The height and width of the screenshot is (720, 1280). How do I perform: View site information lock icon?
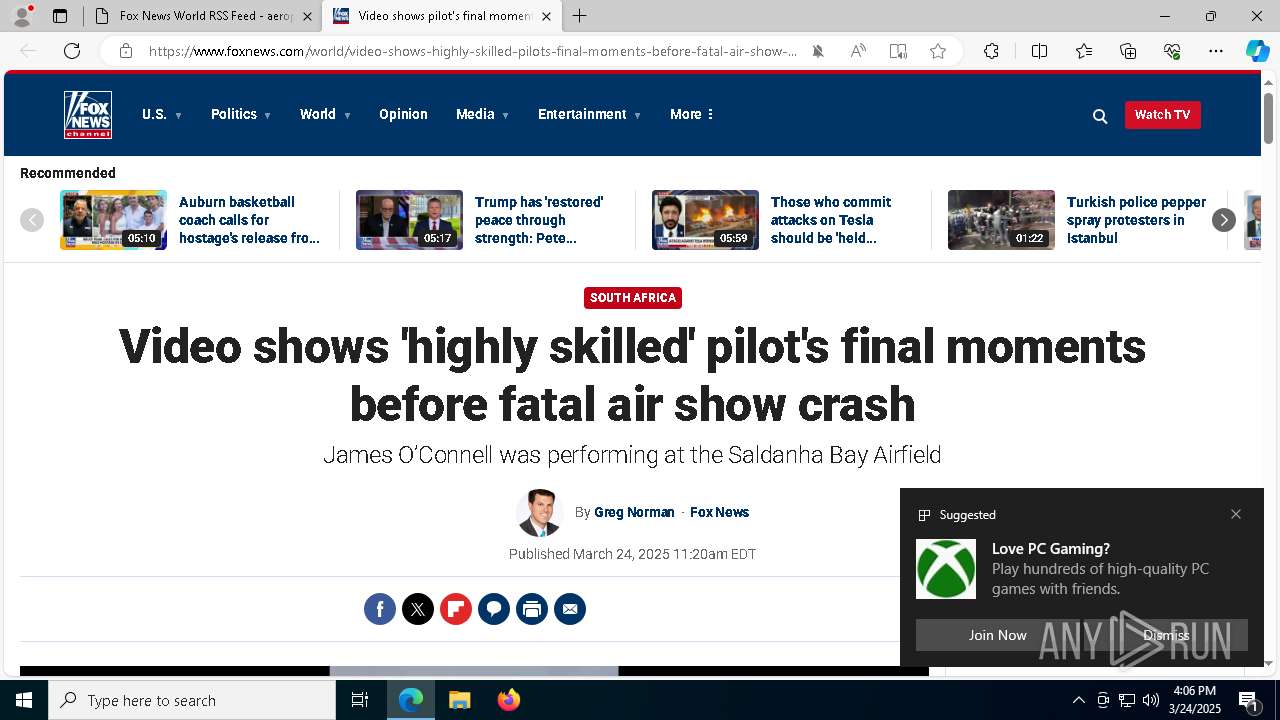coord(126,51)
